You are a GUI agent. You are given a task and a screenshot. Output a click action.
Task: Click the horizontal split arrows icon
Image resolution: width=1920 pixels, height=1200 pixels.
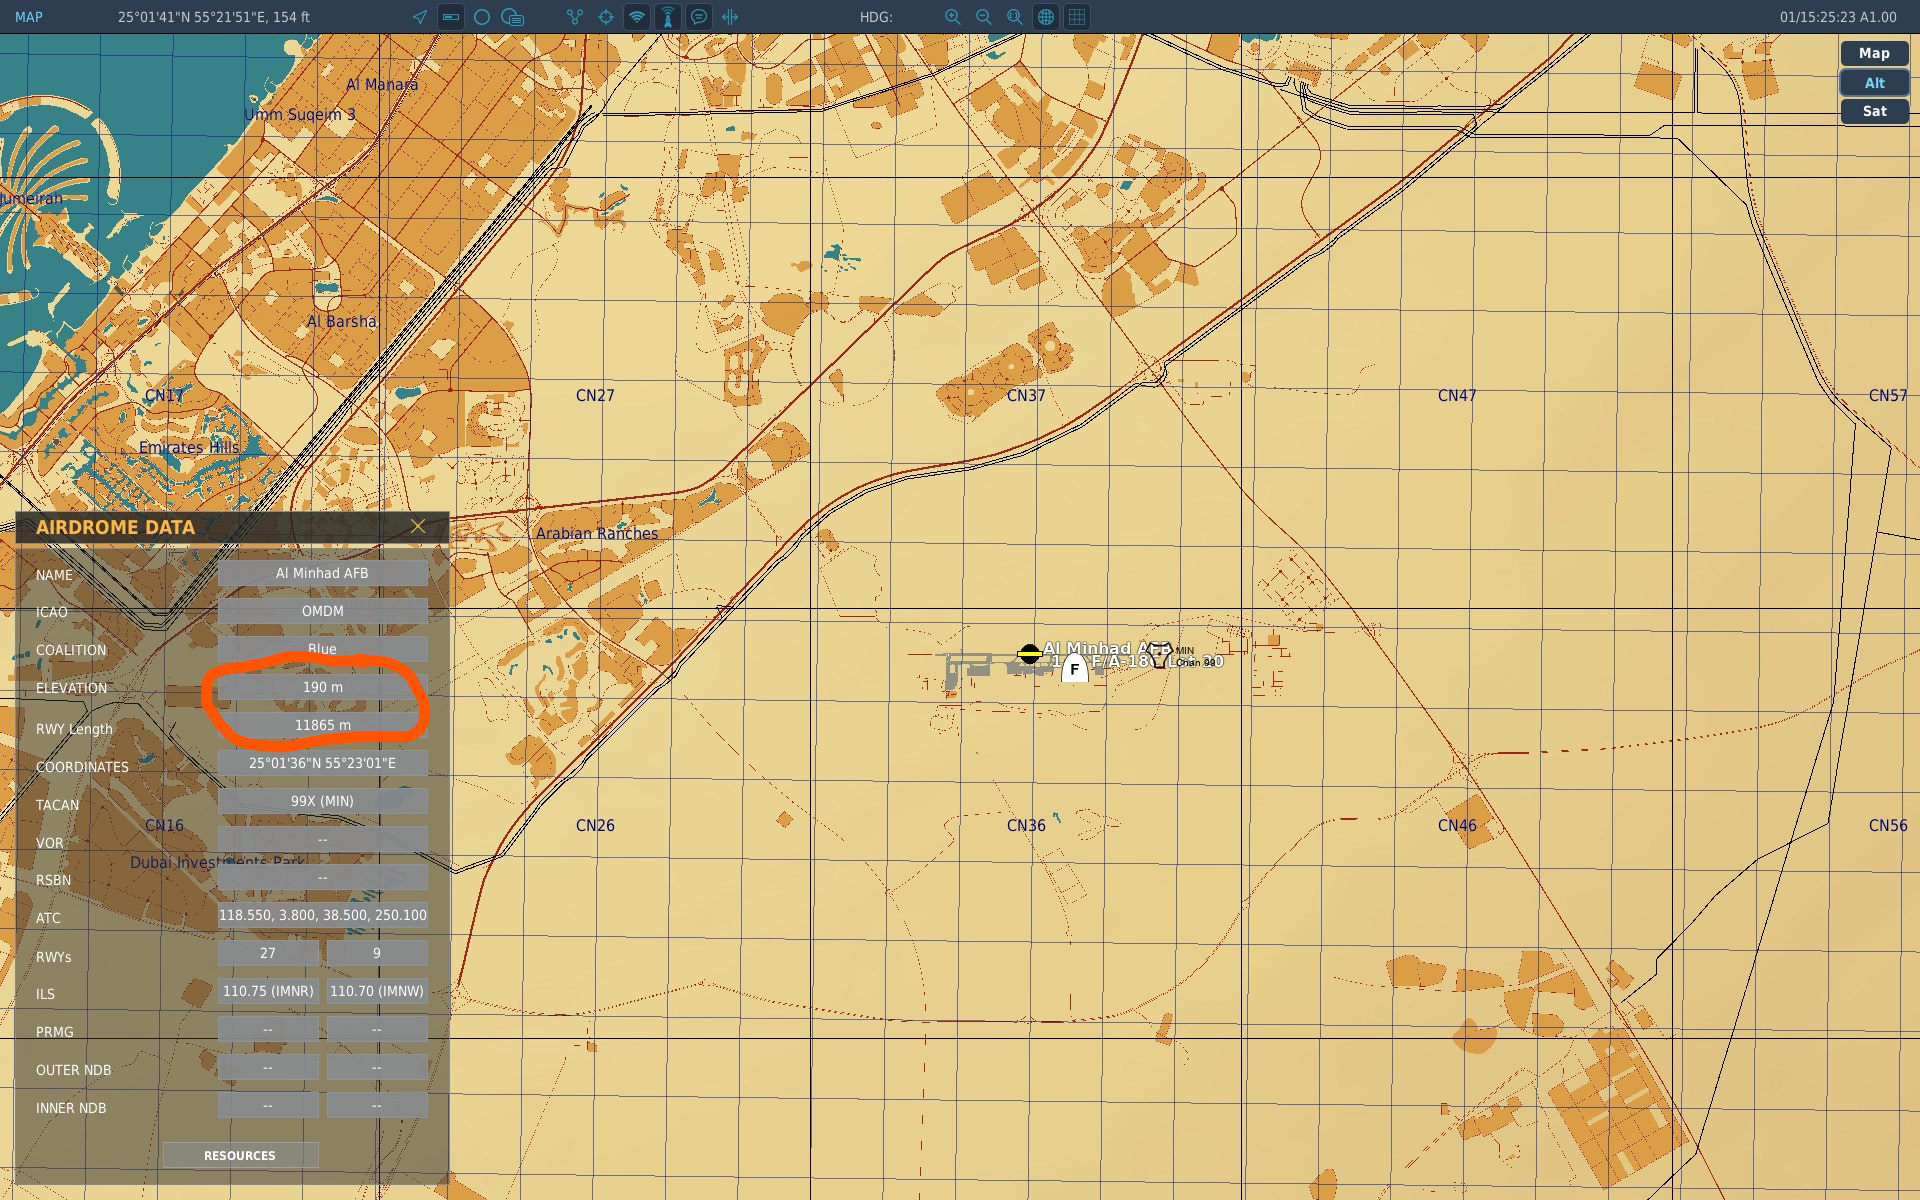[x=730, y=17]
